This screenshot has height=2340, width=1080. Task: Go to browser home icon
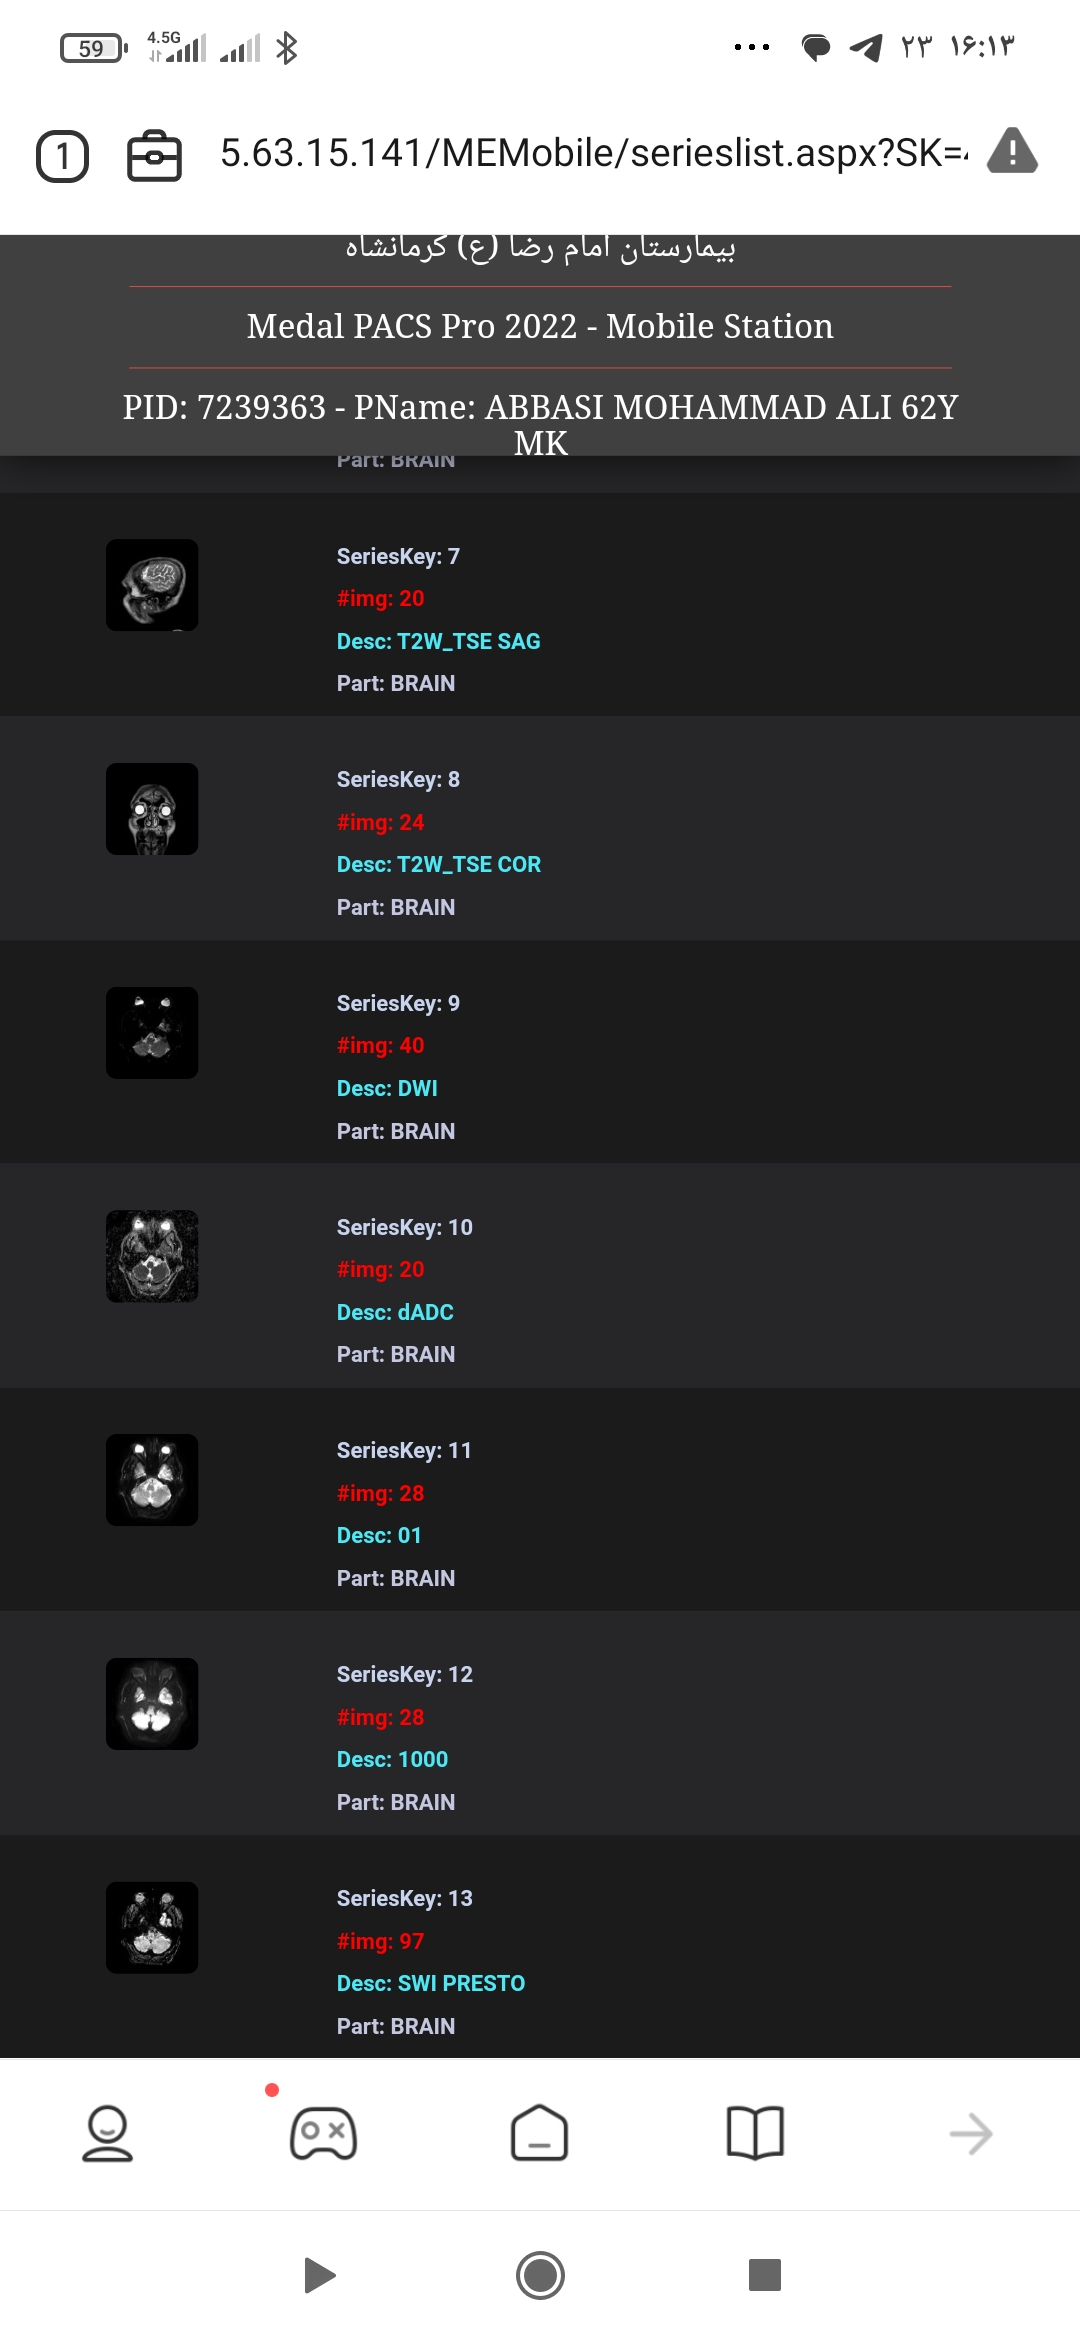point(540,2133)
